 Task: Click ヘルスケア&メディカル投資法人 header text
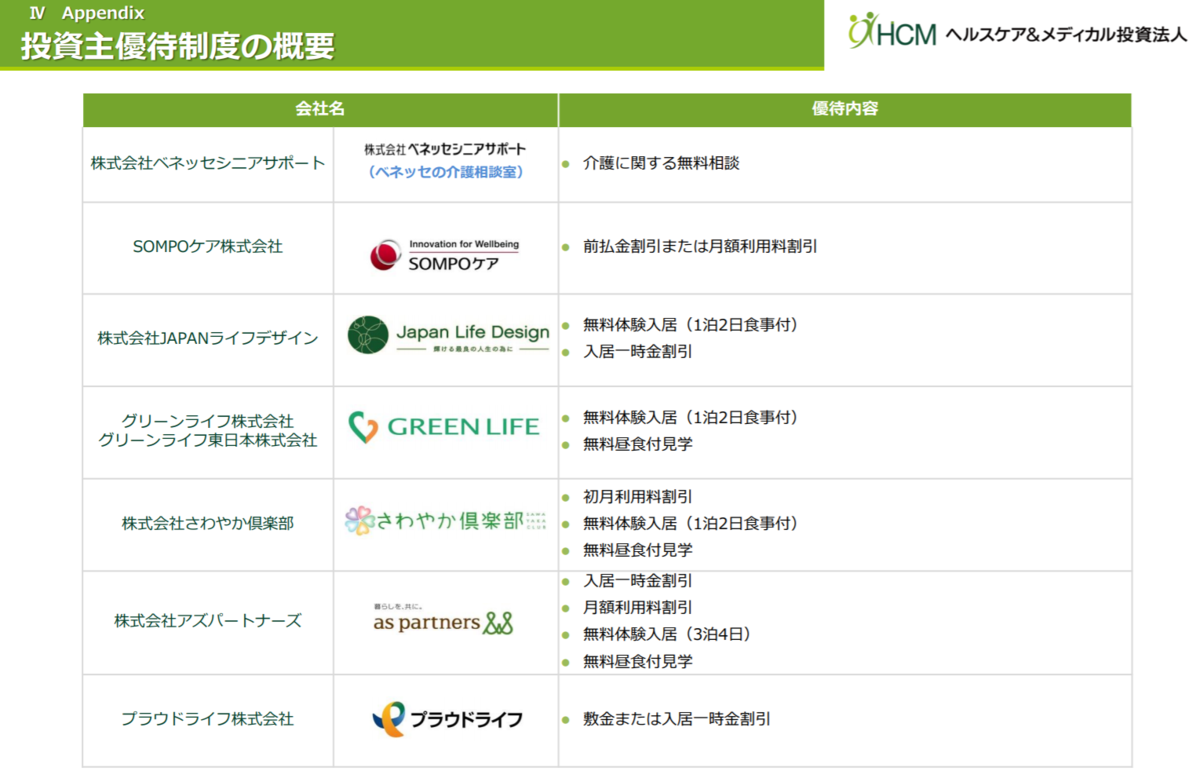click(x=1066, y=34)
